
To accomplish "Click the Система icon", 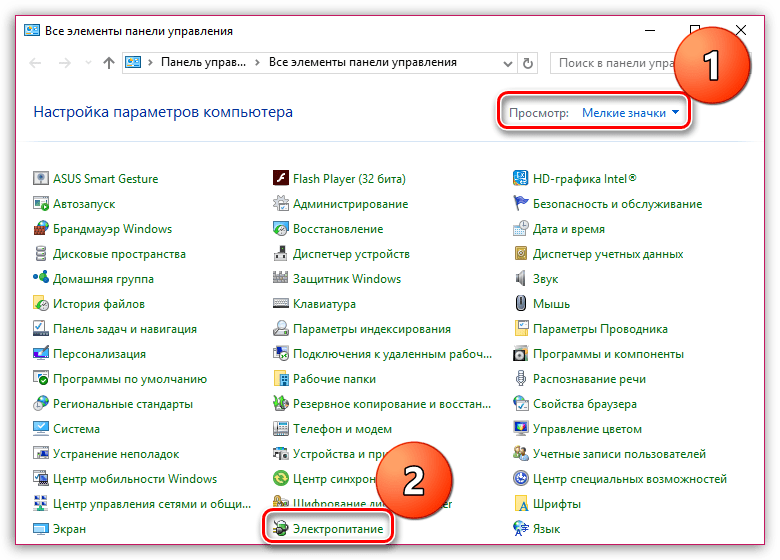I will point(41,428).
